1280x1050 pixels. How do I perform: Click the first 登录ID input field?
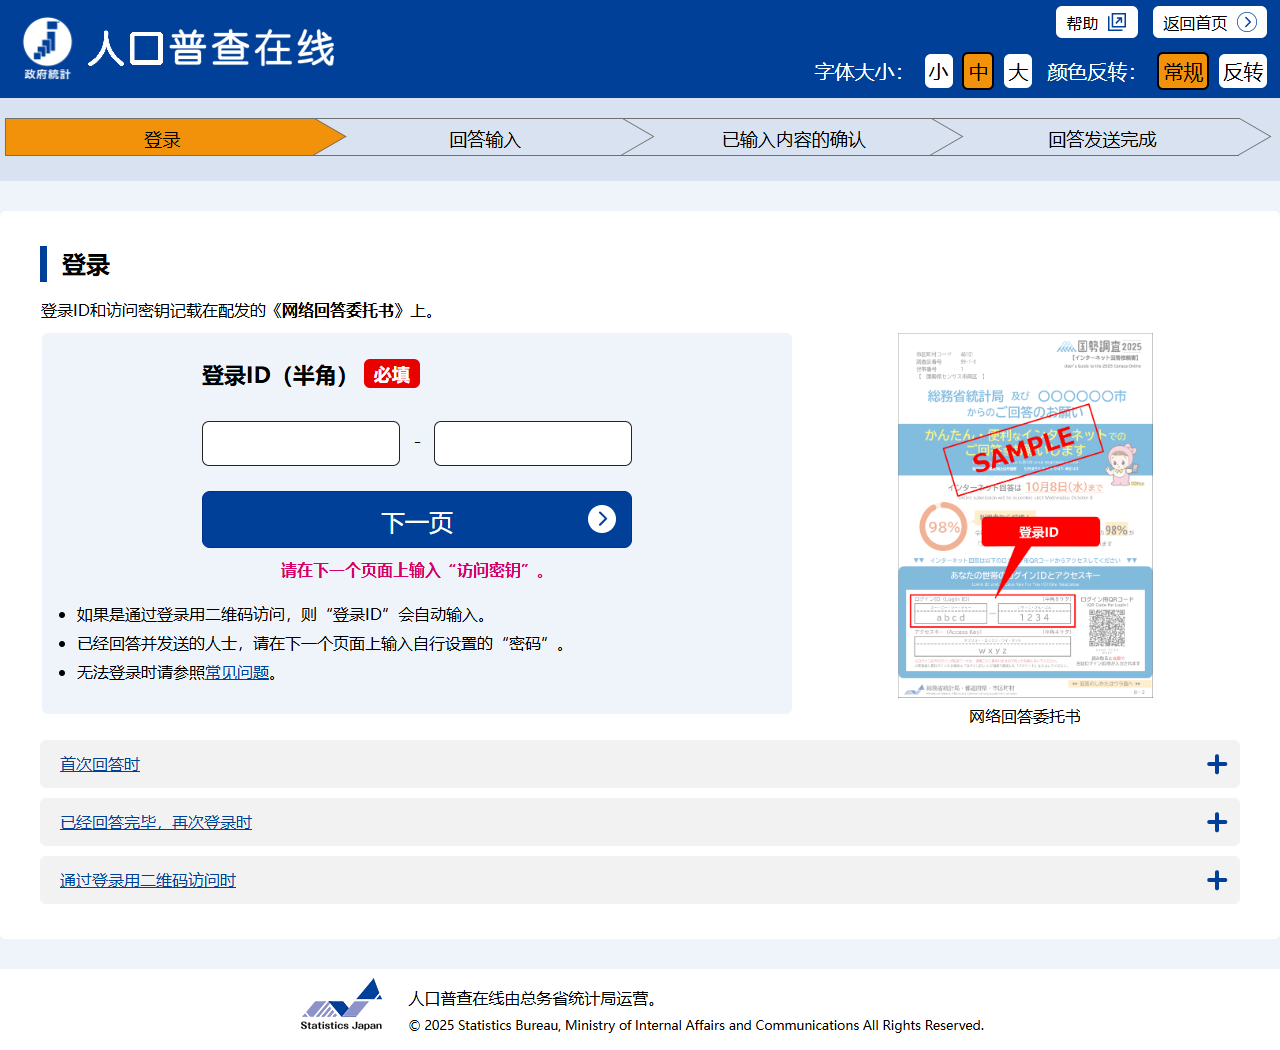(301, 443)
